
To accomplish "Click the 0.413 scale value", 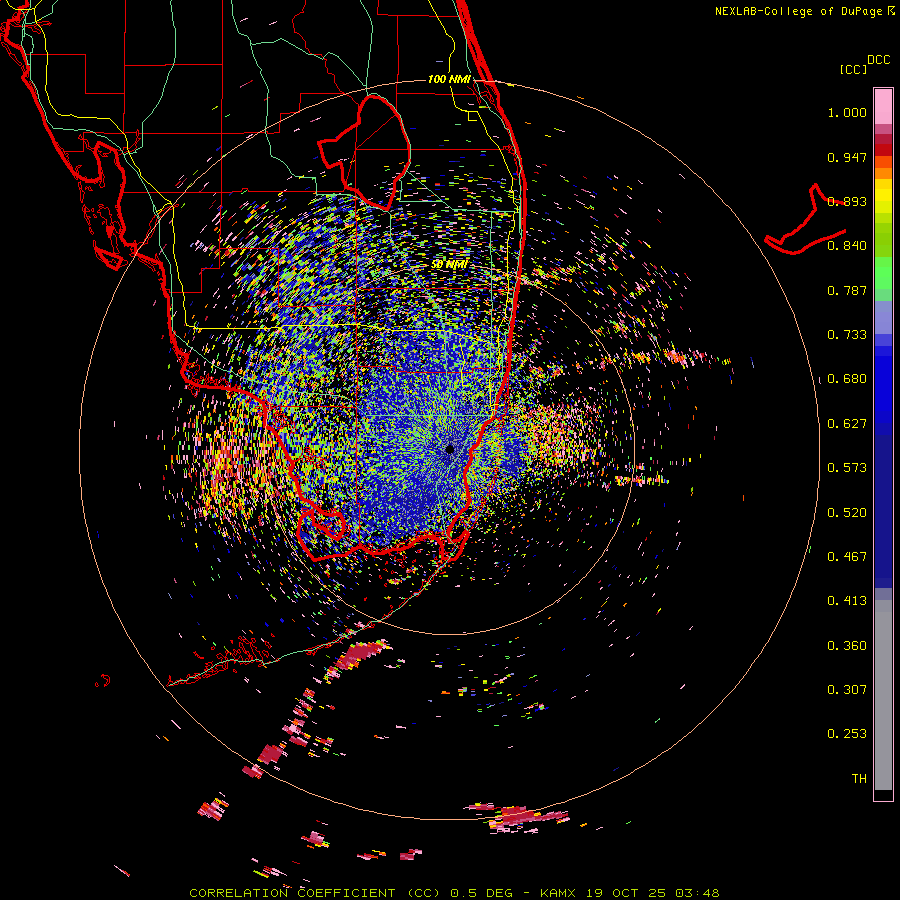I will coord(847,601).
